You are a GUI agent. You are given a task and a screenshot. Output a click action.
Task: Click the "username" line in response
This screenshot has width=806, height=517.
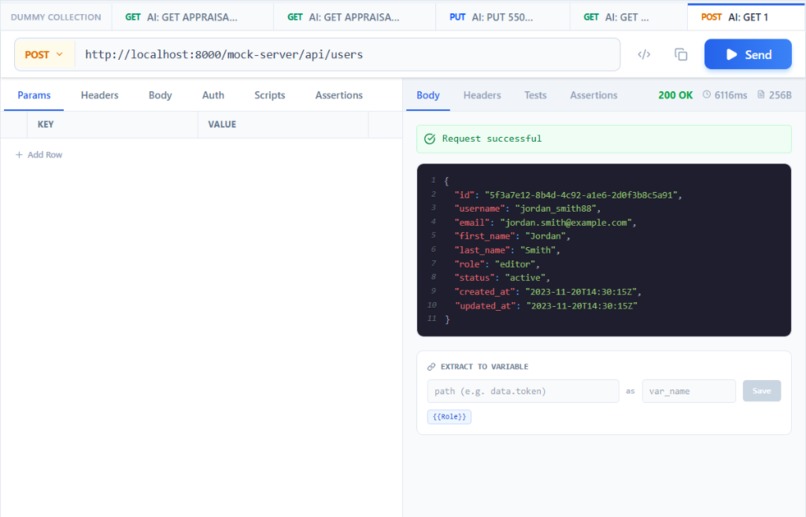[x=527, y=209]
